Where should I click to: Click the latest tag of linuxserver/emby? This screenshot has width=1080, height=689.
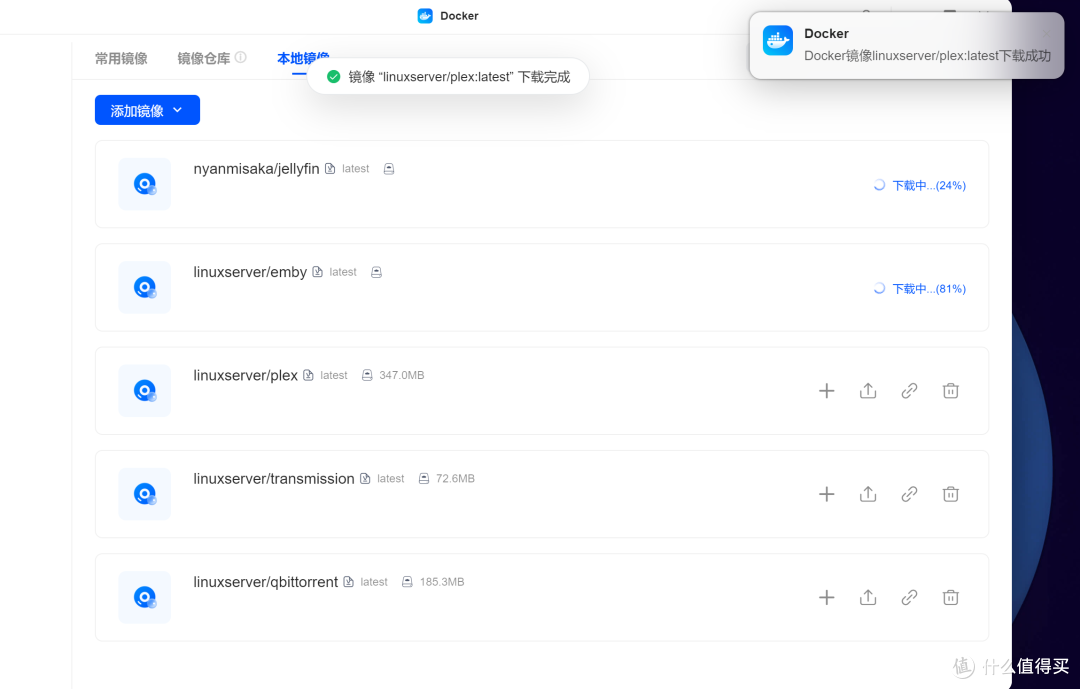click(343, 272)
